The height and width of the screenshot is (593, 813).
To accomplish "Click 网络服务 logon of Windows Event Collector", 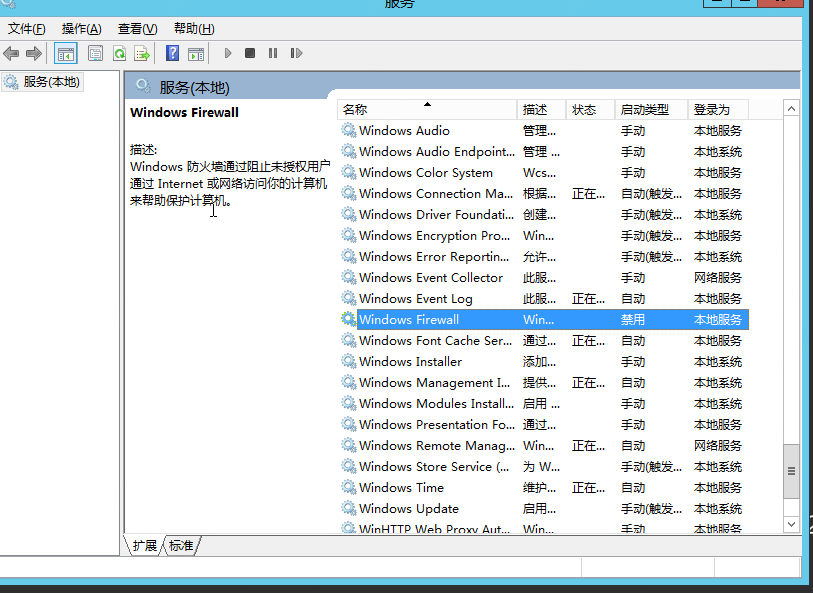I will pos(718,278).
